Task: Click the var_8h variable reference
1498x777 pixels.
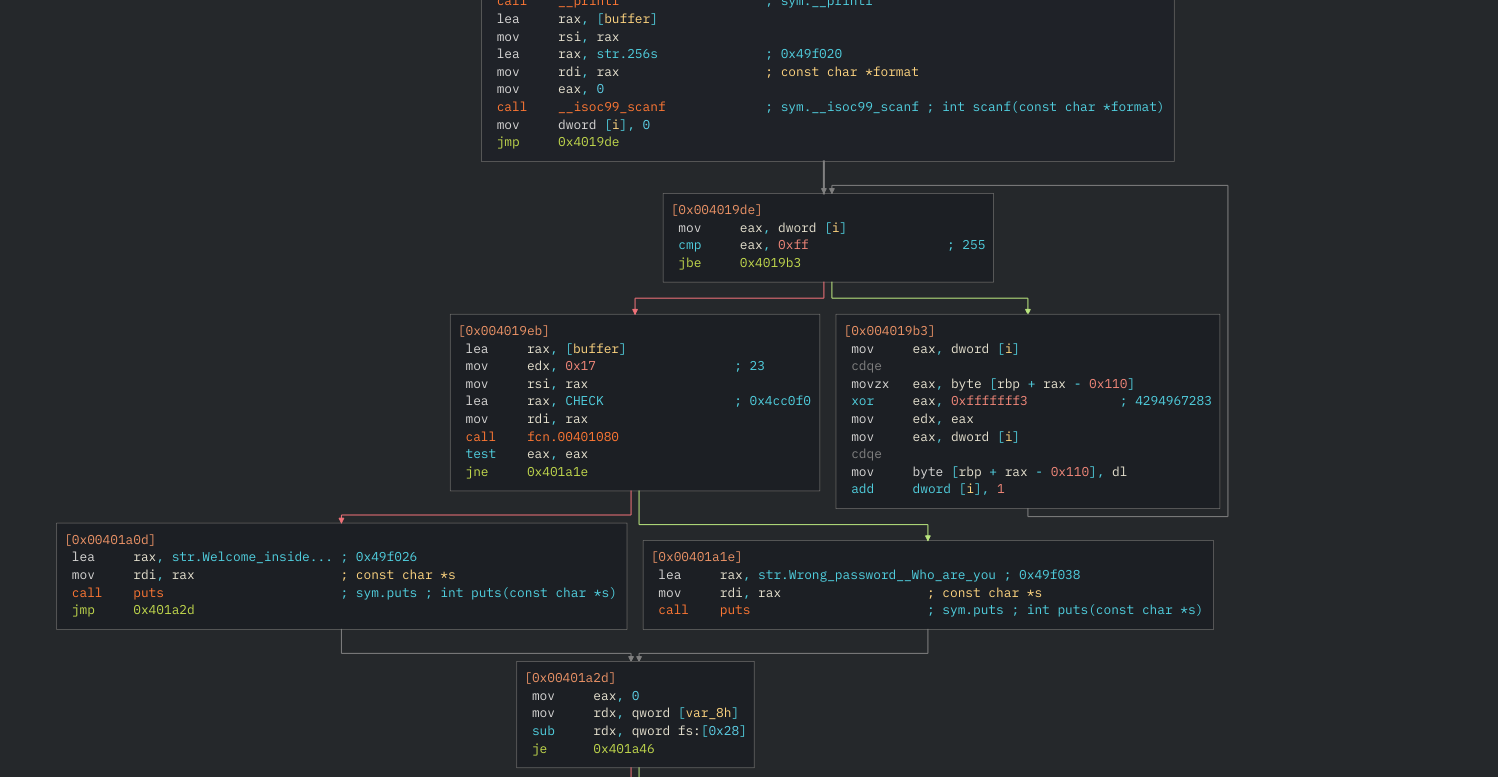Action: pos(708,712)
